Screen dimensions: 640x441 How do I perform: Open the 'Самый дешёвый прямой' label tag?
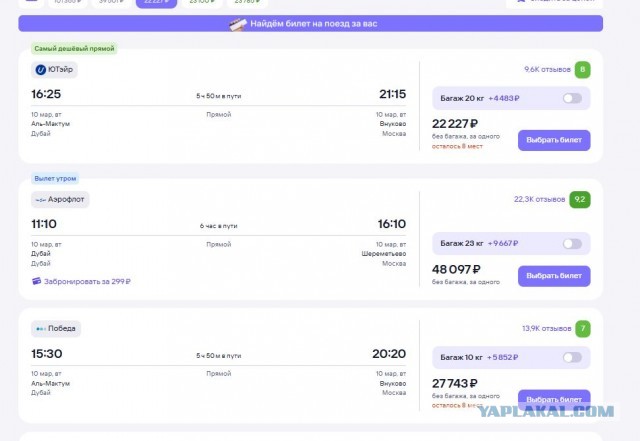tap(74, 49)
